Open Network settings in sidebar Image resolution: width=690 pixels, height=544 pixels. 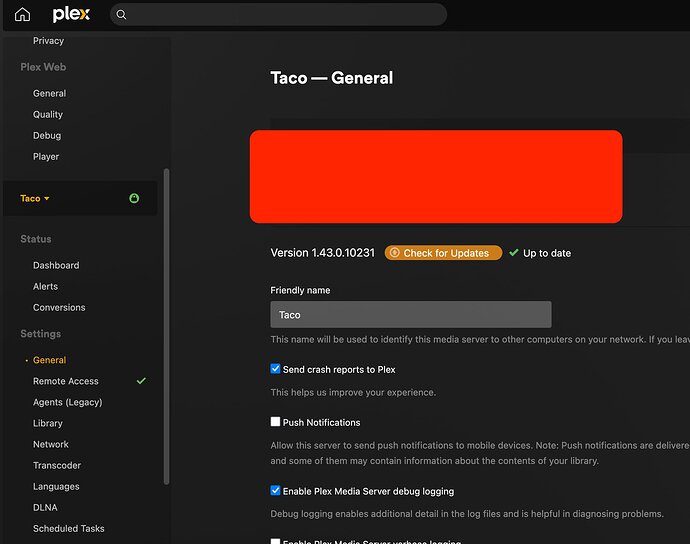51,445
